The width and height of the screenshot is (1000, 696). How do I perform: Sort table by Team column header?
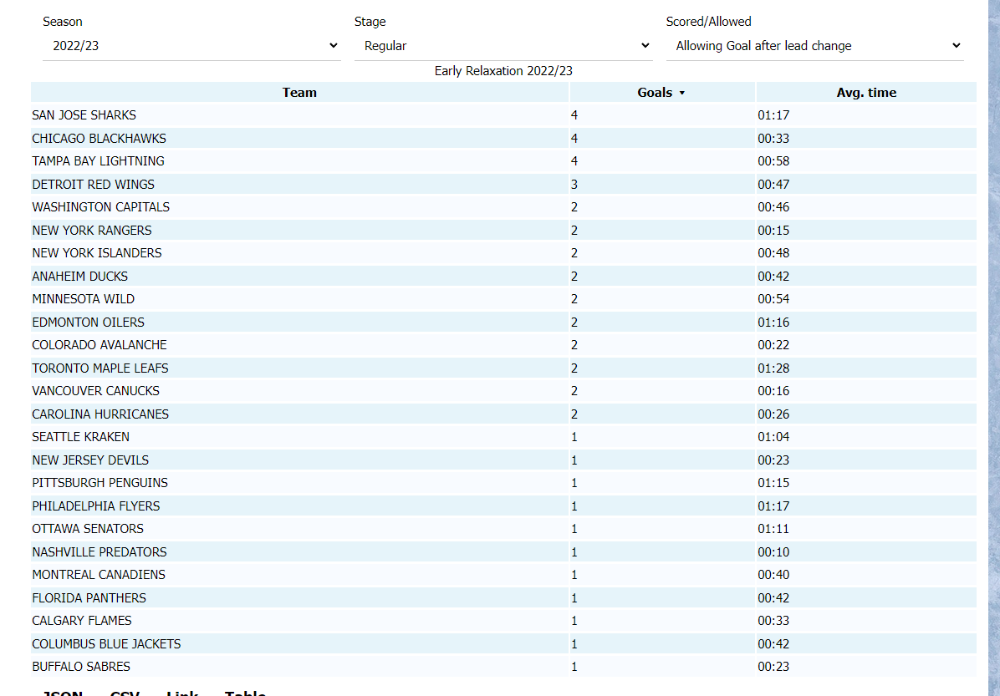pos(299,93)
